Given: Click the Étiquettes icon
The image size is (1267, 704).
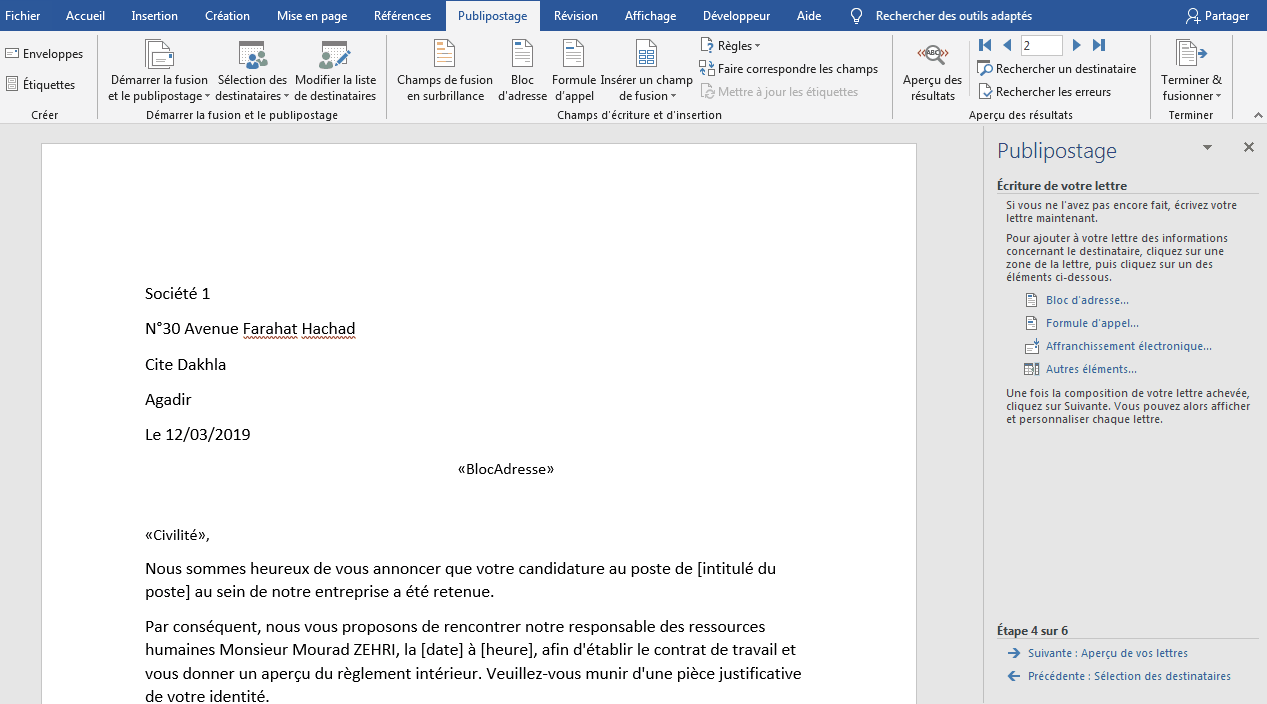Looking at the screenshot, I should 12,85.
